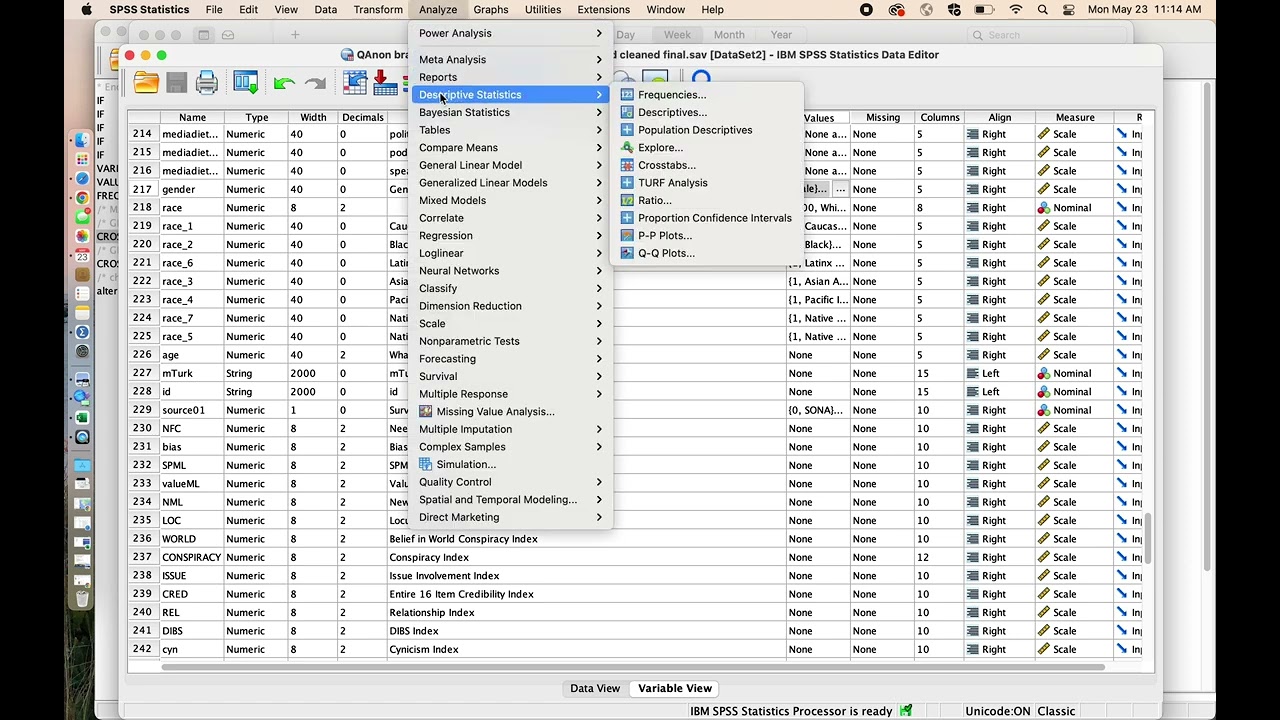Click the Open data document folder icon
The image size is (1280, 720).
147,83
